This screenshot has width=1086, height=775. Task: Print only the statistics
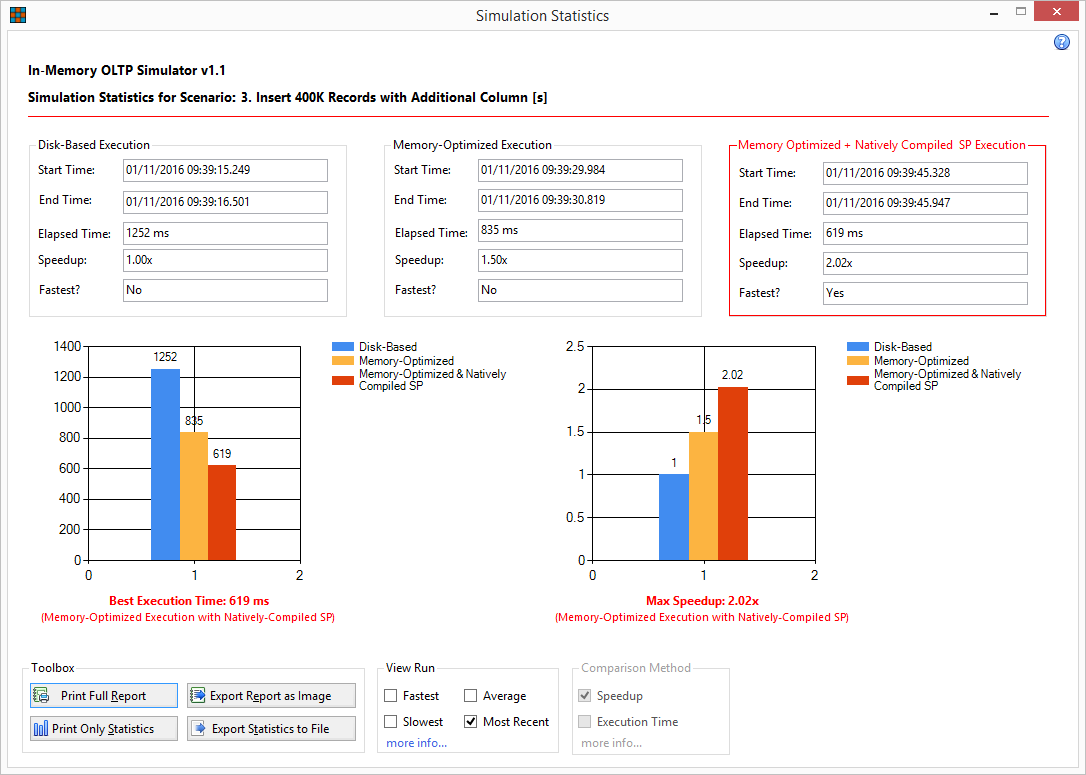click(x=104, y=729)
